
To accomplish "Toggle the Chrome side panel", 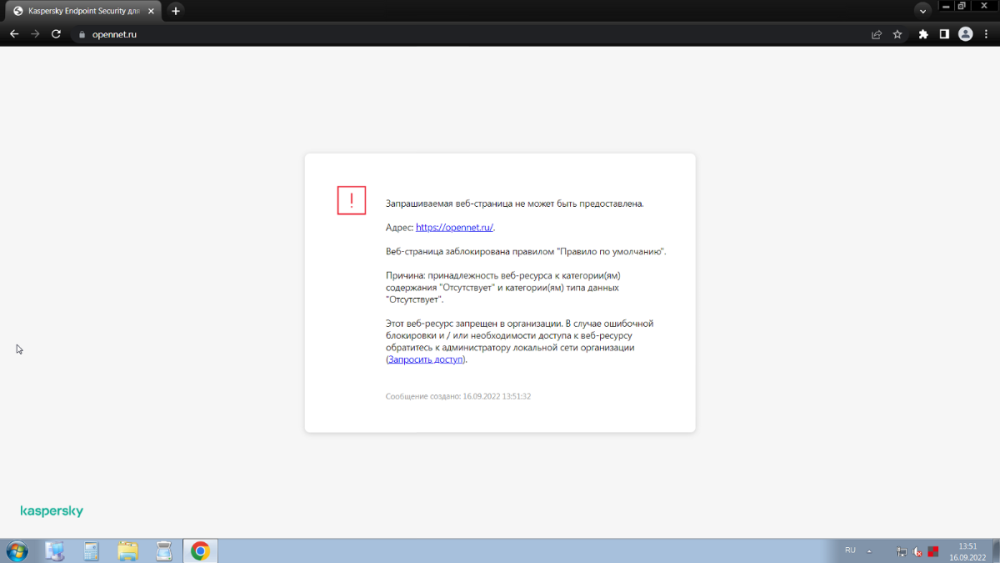I will click(944, 34).
